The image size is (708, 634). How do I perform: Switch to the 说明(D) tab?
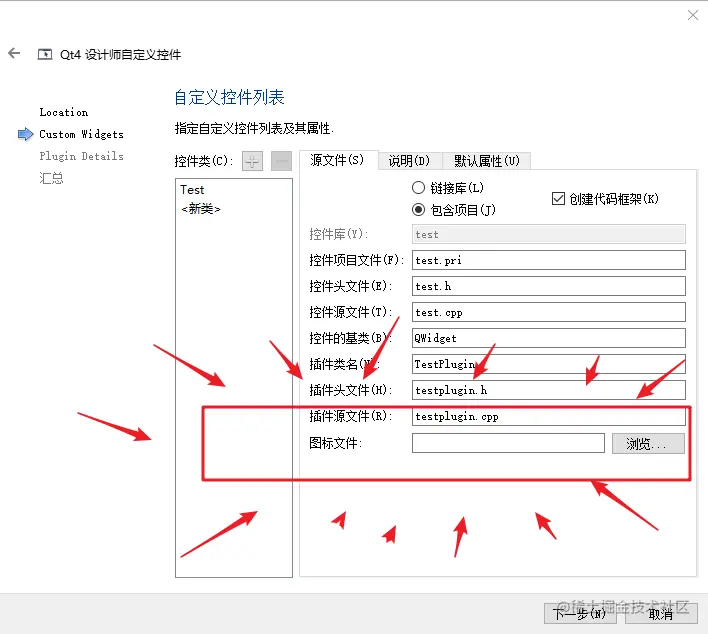pyautogui.click(x=410, y=161)
